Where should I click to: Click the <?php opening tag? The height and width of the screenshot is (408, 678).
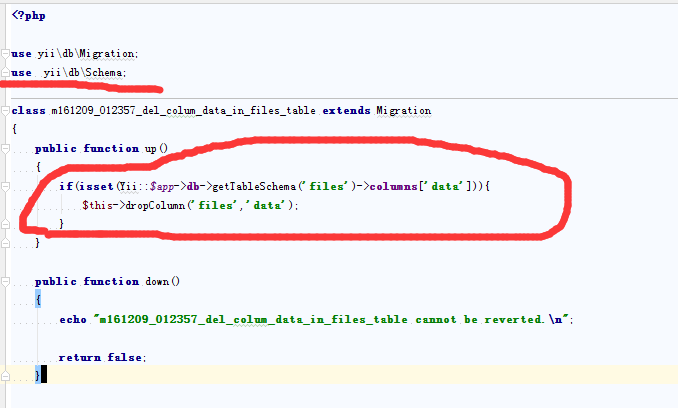click(29, 16)
